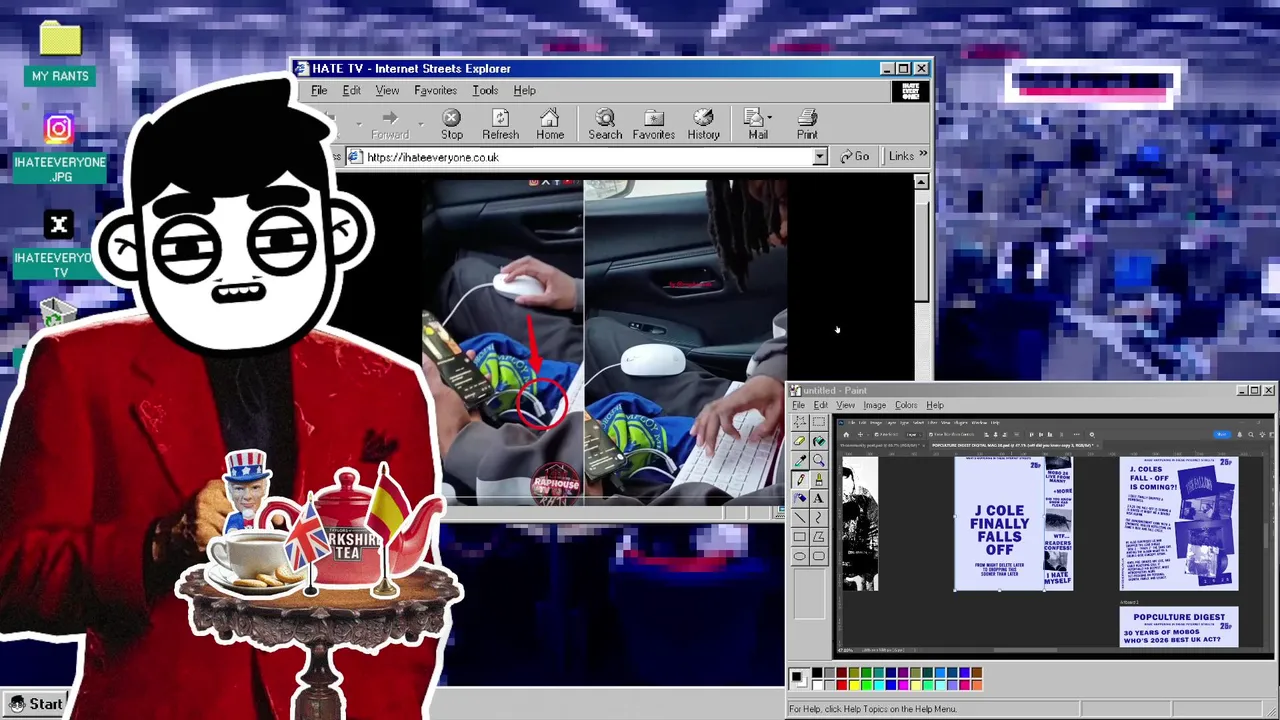Open the Paint Image menu
The width and height of the screenshot is (1280, 720).
[874, 405]
